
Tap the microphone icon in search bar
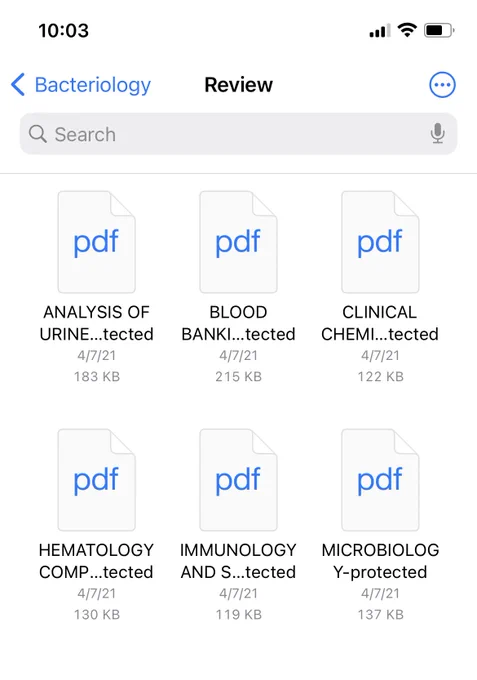pyautogui.click(x=438, y=133)
